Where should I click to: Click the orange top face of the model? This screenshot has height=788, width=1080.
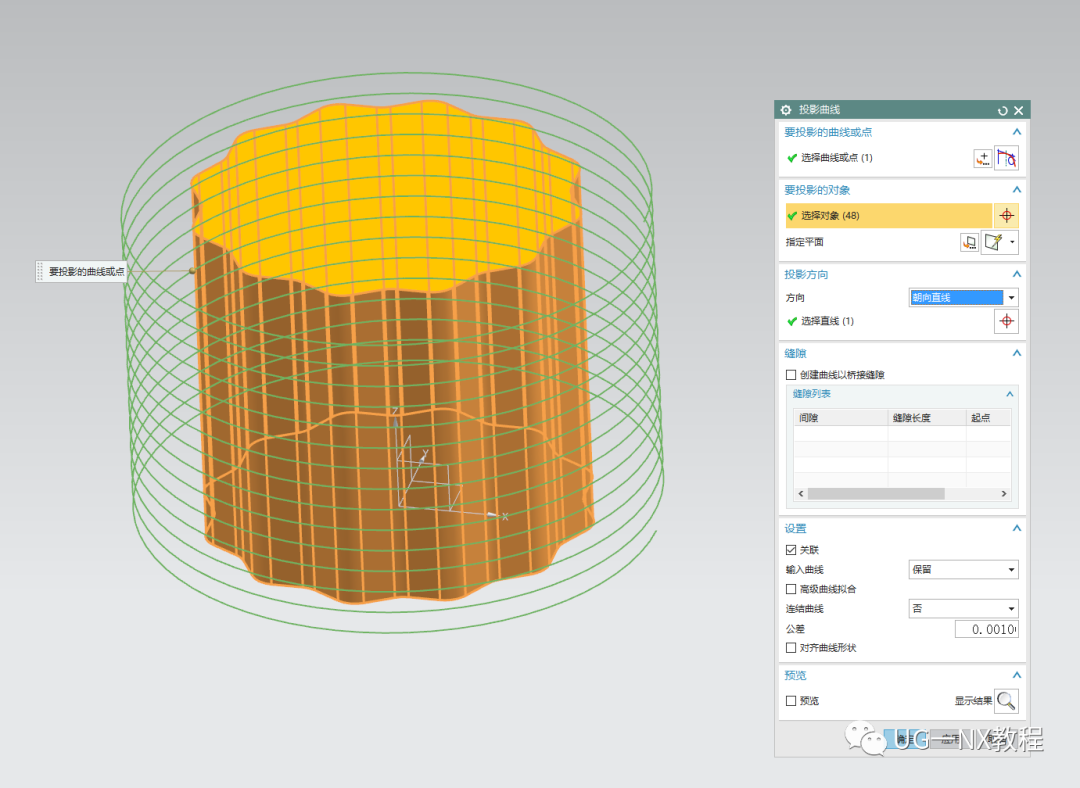386,200
